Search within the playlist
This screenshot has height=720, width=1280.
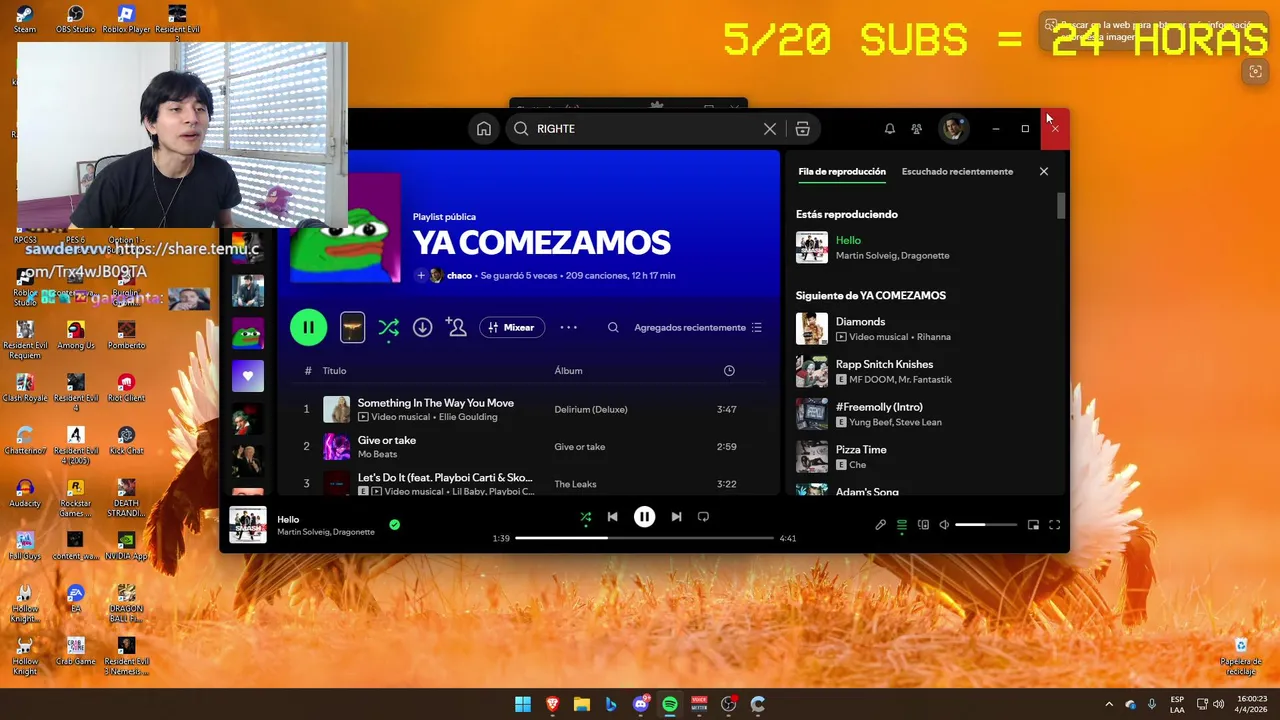(613, 327)
